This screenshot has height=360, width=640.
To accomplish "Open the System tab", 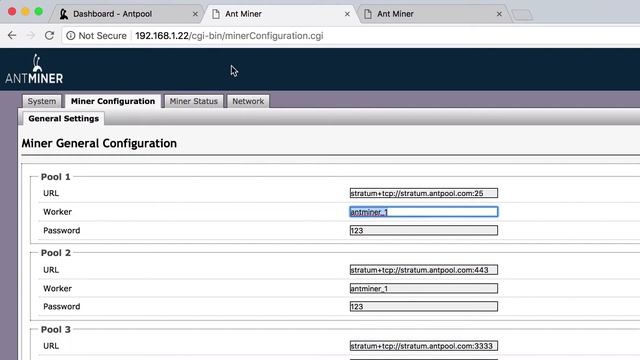I will click(42, 101).
